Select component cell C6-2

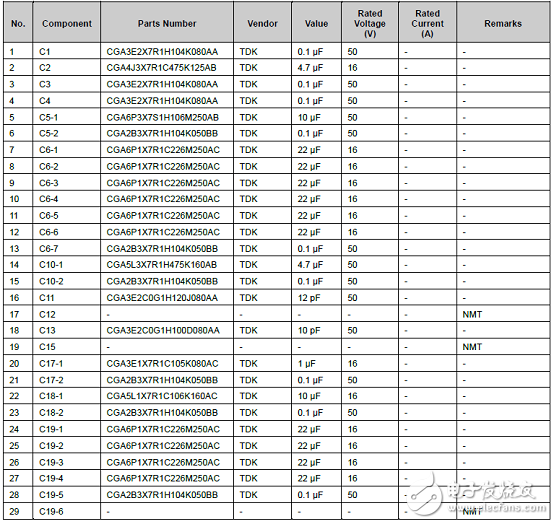pyautogui.click(x=67, y=166)
